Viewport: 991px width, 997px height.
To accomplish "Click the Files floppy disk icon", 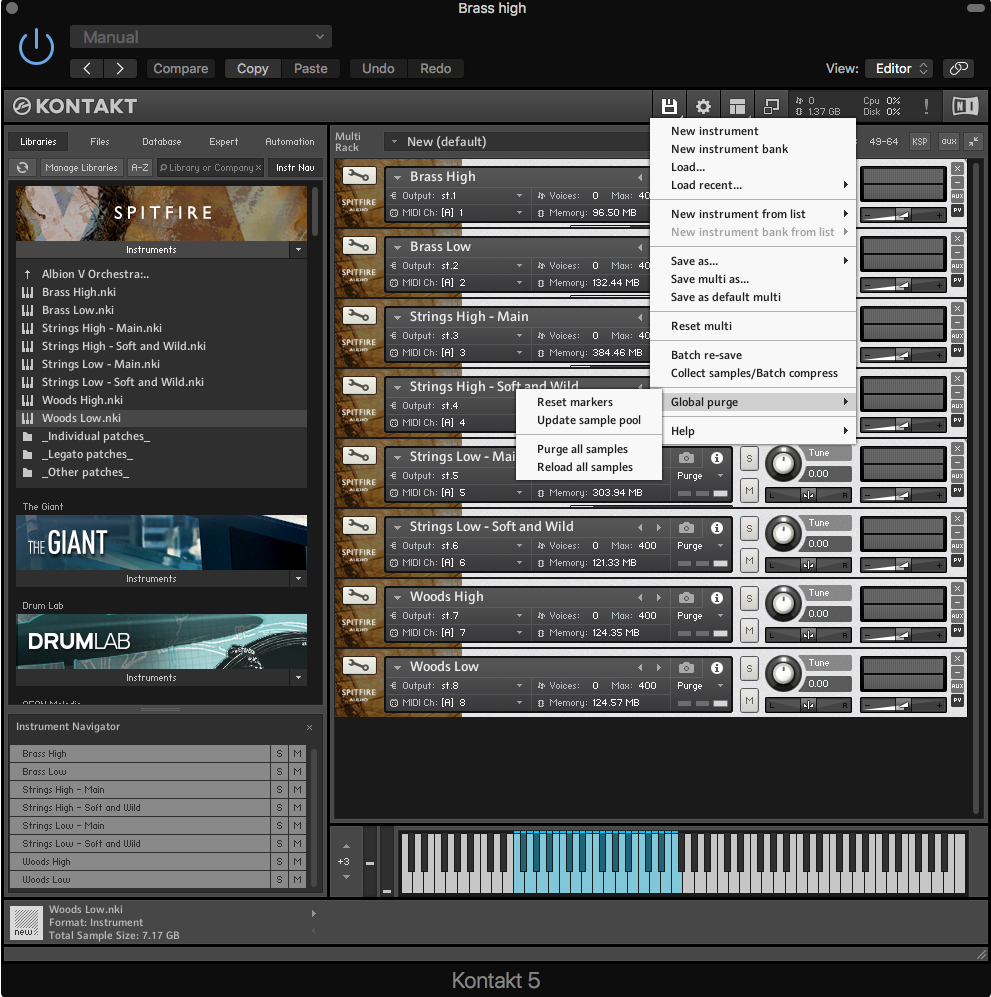I will [x=669, y=106].
